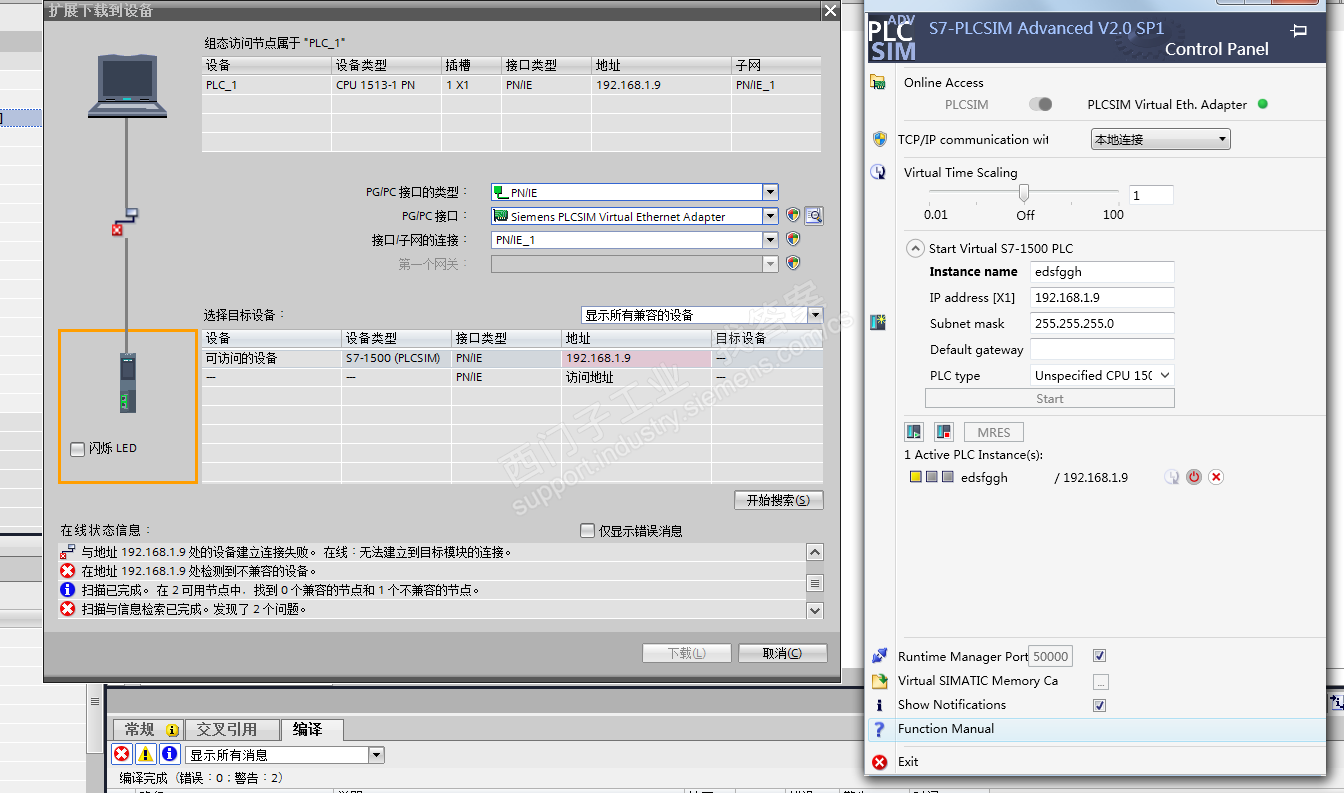Image resolution: width=1344 pixels, height=793 pixels.
Task: Open the 接口/子网的连接 dropdown
Action: tap(770, 240)
